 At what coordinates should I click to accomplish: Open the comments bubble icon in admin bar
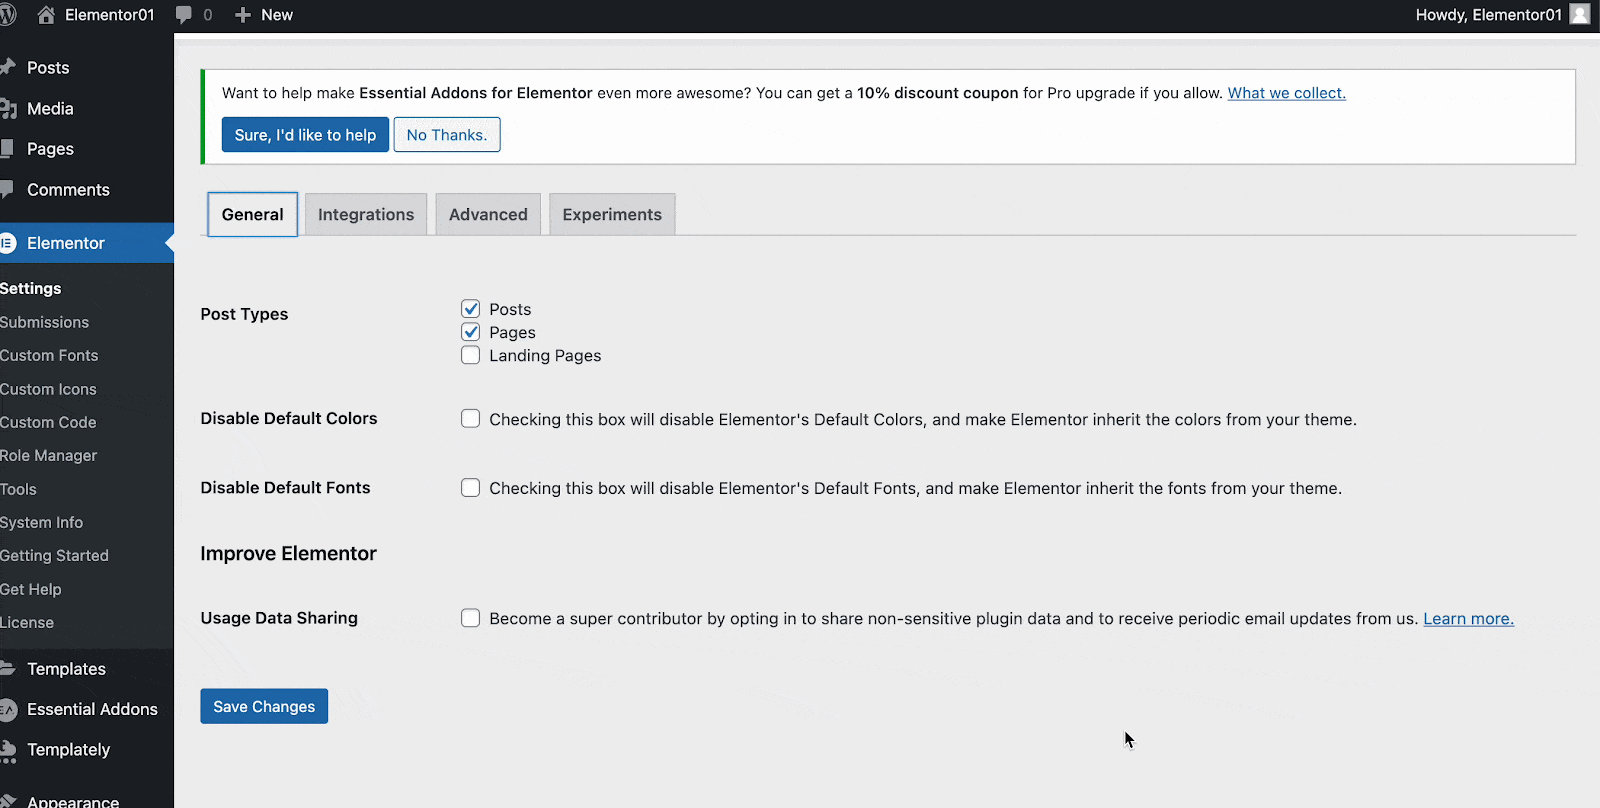184,15
